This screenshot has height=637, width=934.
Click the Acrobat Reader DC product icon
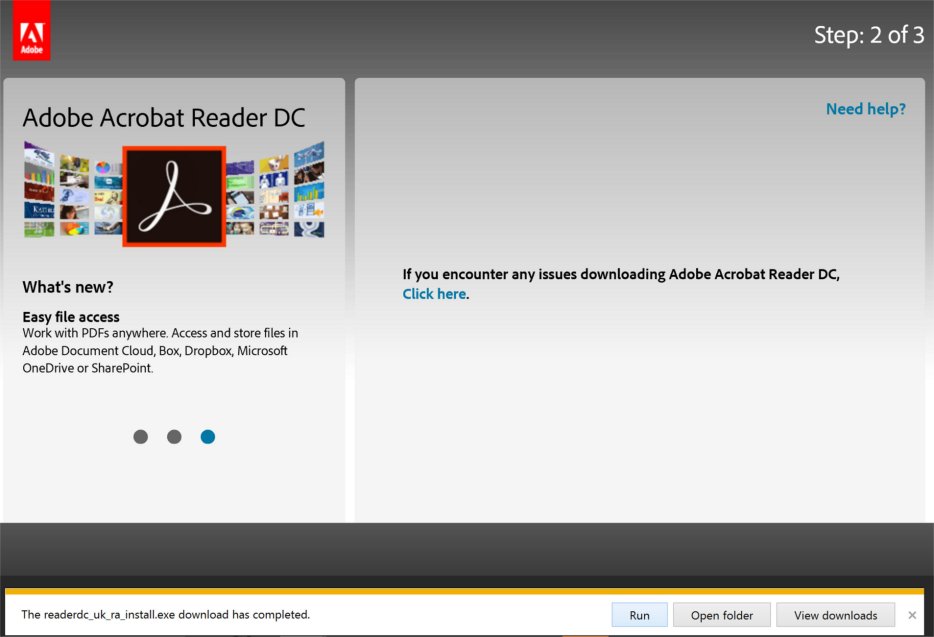click(174, 196)
